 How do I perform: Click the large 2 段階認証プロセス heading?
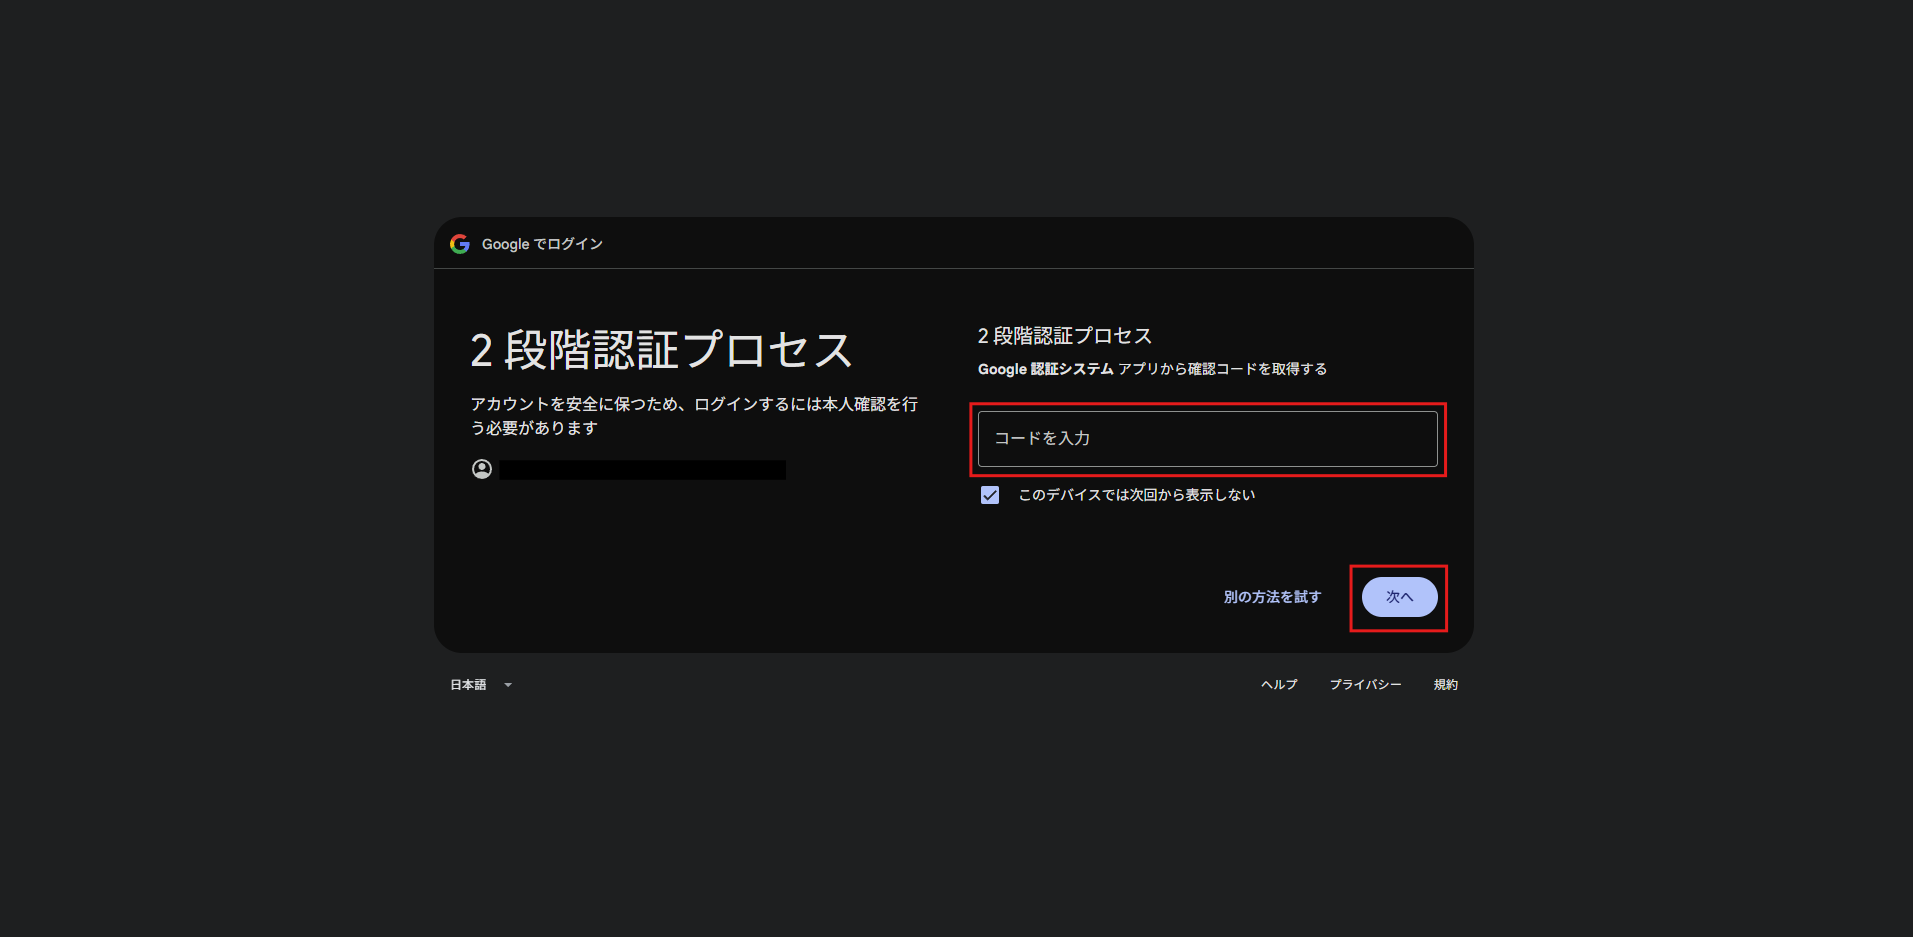661,351
